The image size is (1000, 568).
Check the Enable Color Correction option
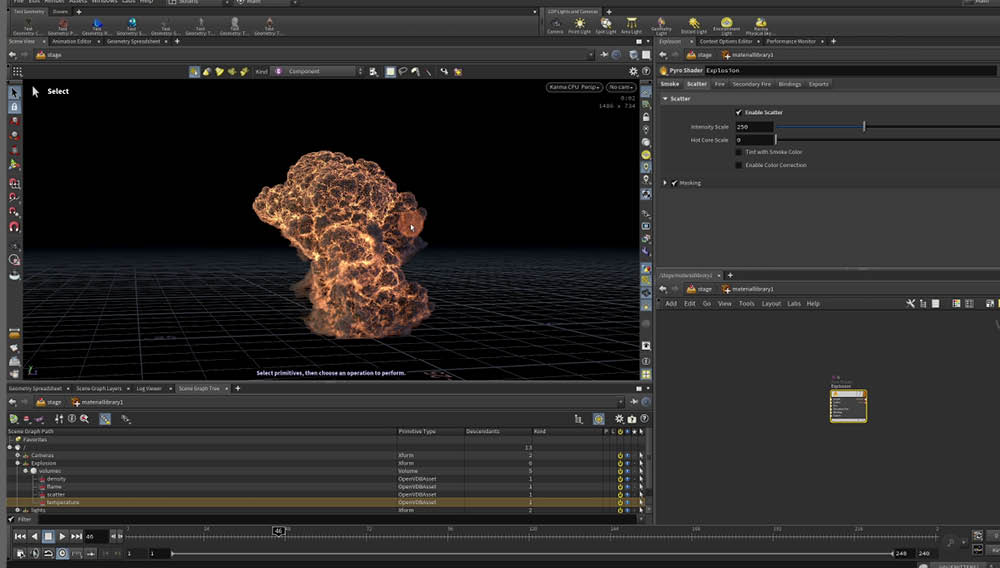739,165
